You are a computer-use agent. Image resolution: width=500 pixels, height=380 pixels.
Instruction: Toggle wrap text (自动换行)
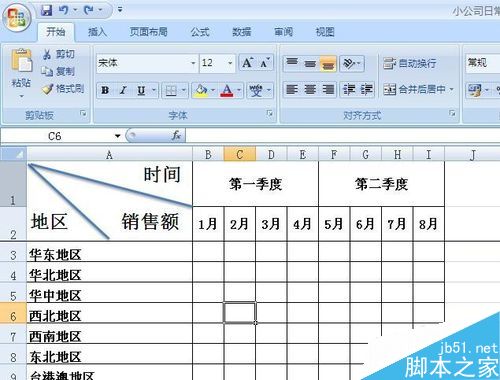(x=410, y=63)
